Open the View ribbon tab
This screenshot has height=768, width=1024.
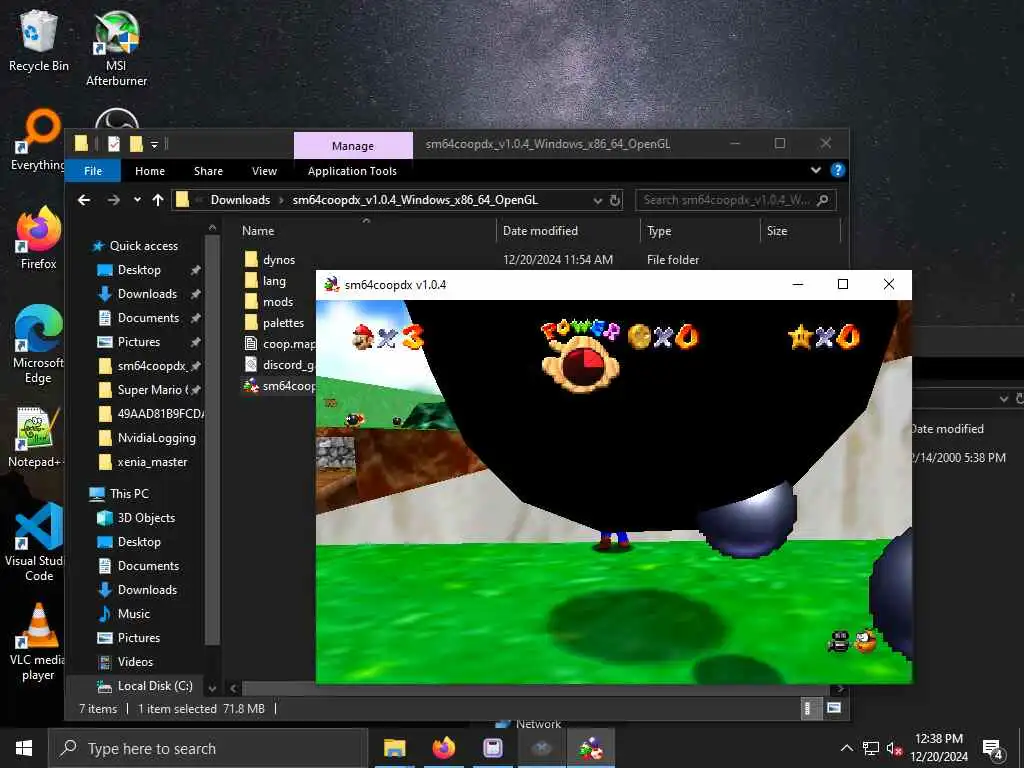click(x=264, y=170)
